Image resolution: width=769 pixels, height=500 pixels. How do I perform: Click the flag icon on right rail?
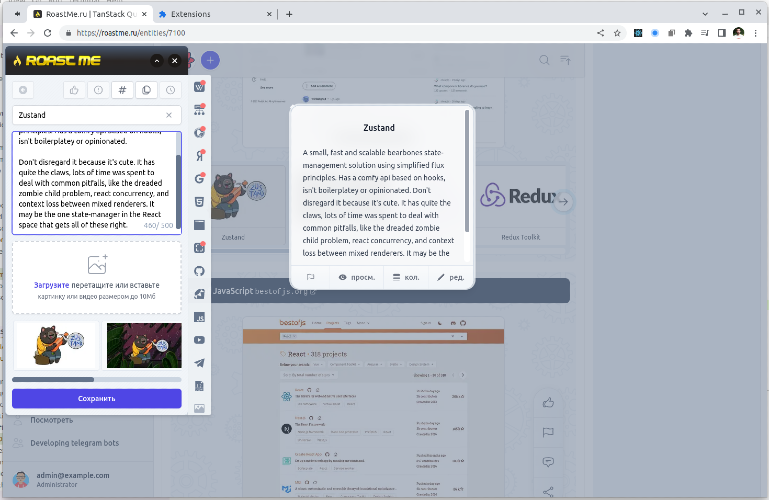pos(548,432)
